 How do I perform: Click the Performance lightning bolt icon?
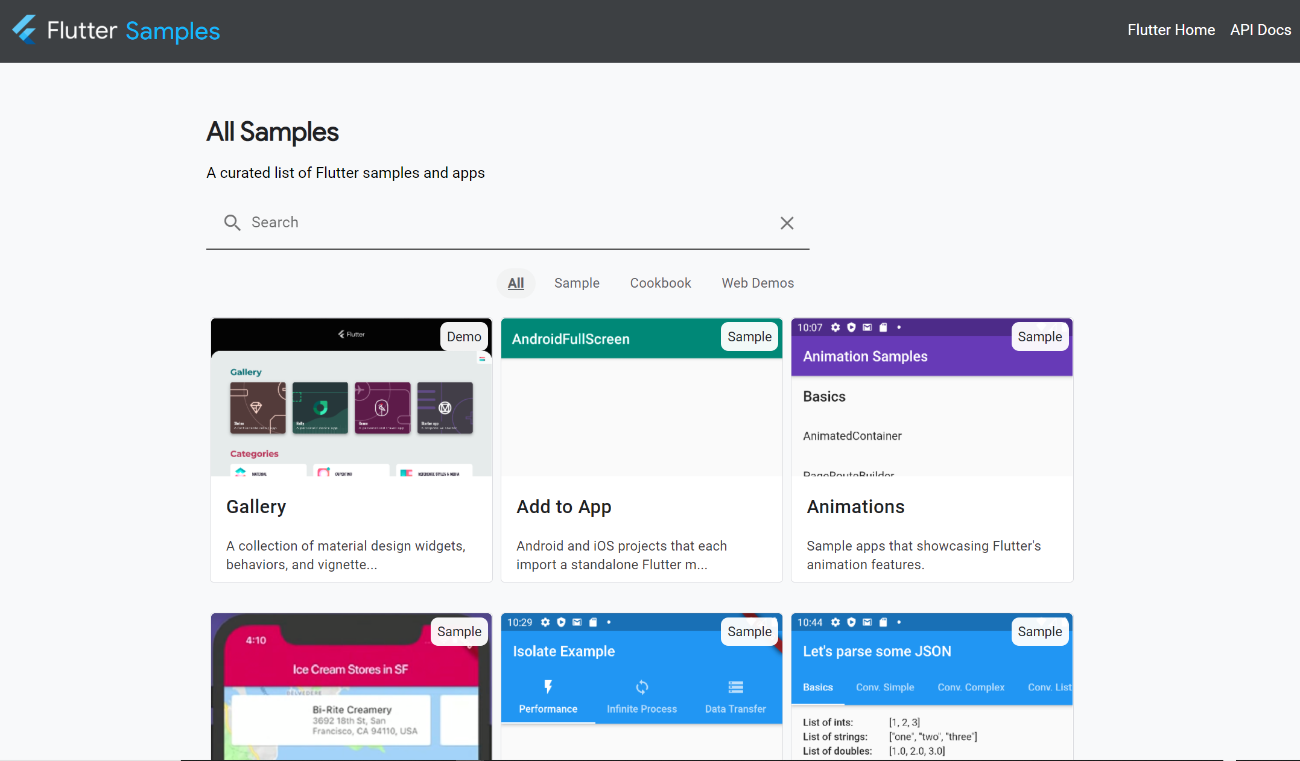pyautogui.click(x=548, y=687)
